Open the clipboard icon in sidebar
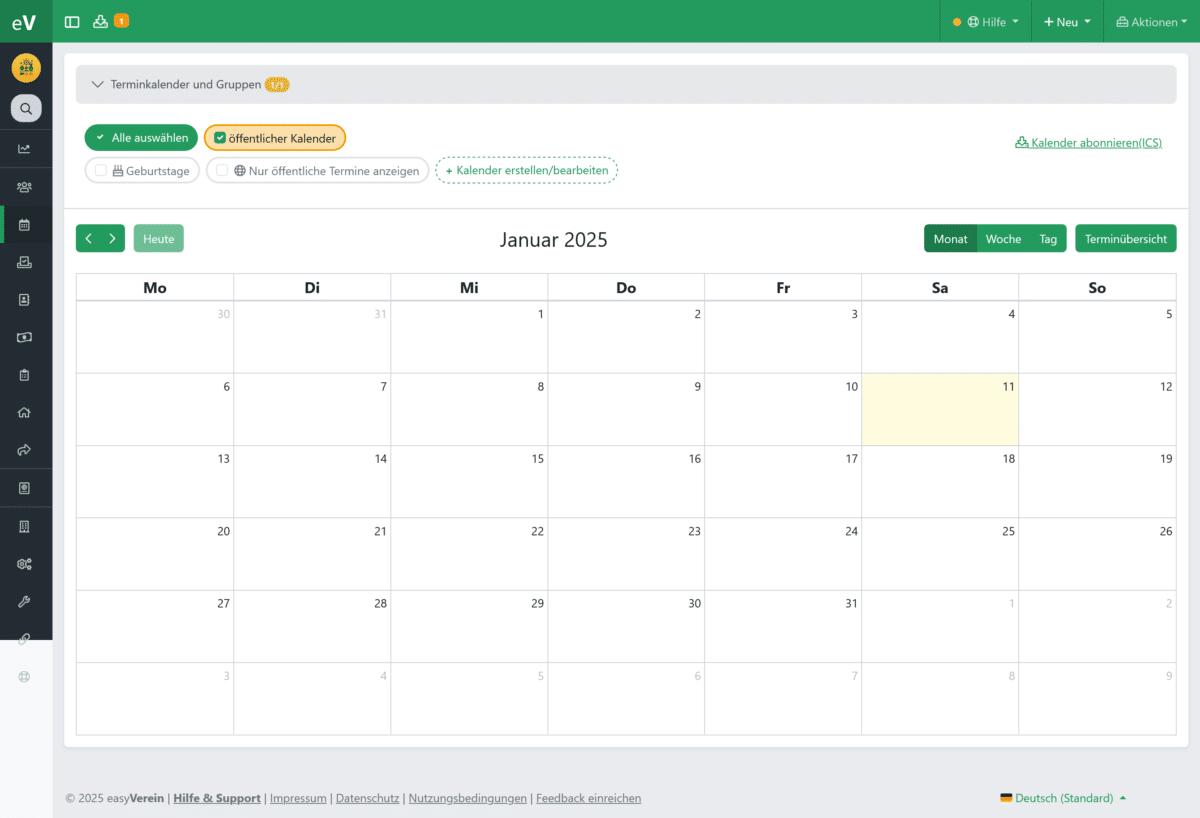Screen dimensions: 1200x818 [x=25, y=375]
